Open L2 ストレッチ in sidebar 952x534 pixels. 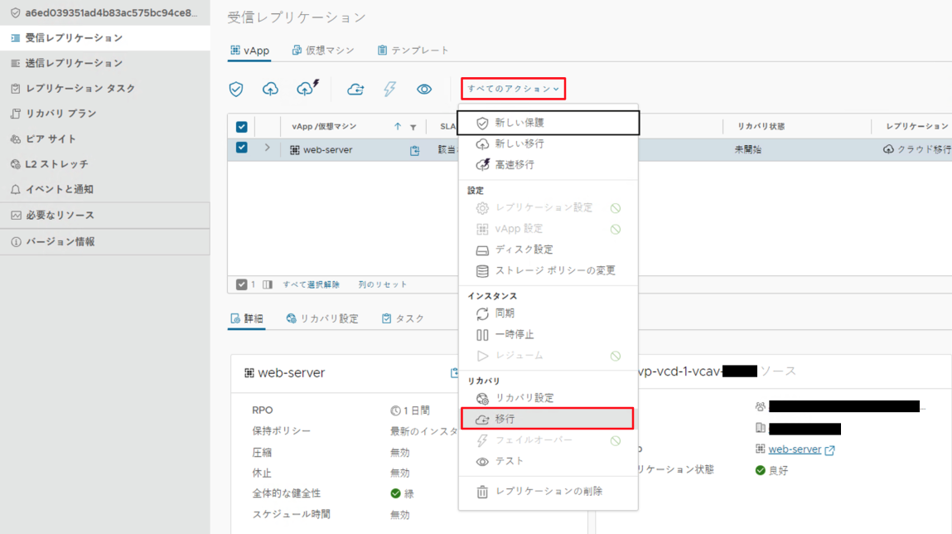coord(105,164)
